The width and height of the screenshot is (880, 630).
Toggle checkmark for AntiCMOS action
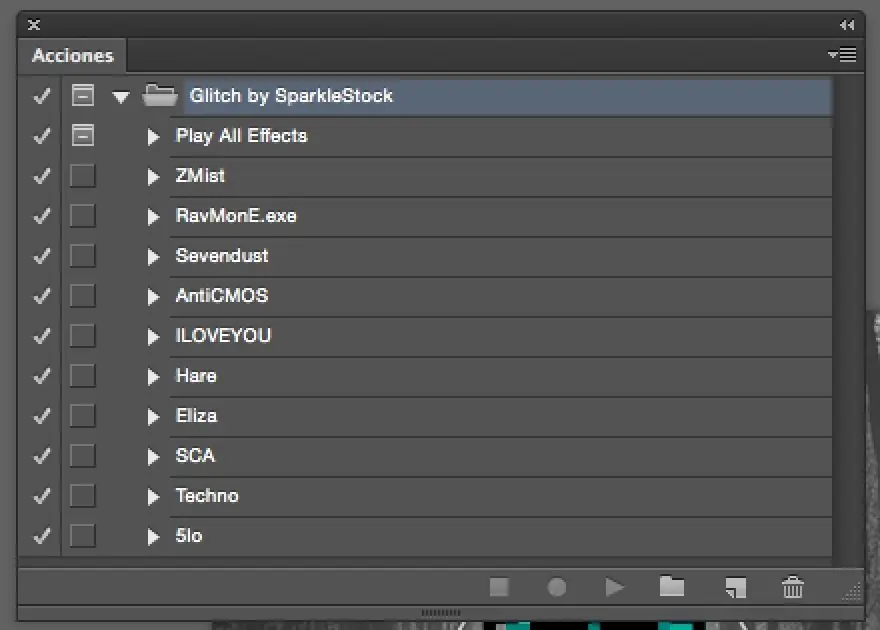coord(42,296)
